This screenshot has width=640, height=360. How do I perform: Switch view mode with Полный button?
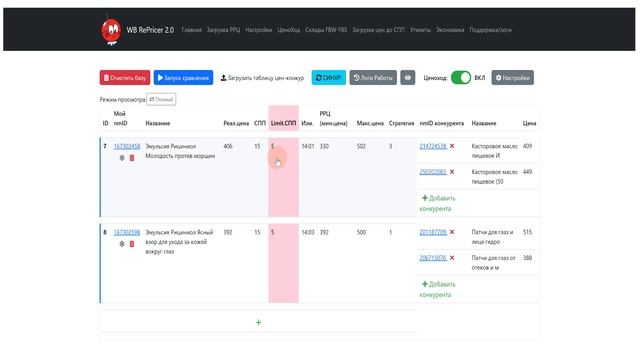[161, 99]
